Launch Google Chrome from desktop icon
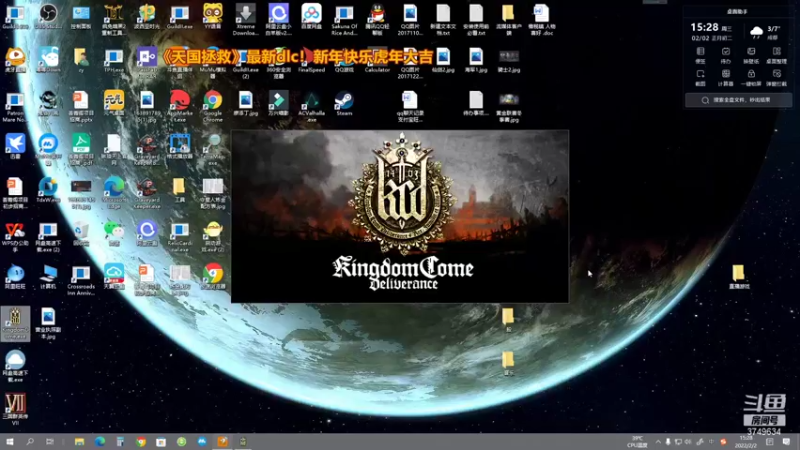 click(x=213, y=107)
